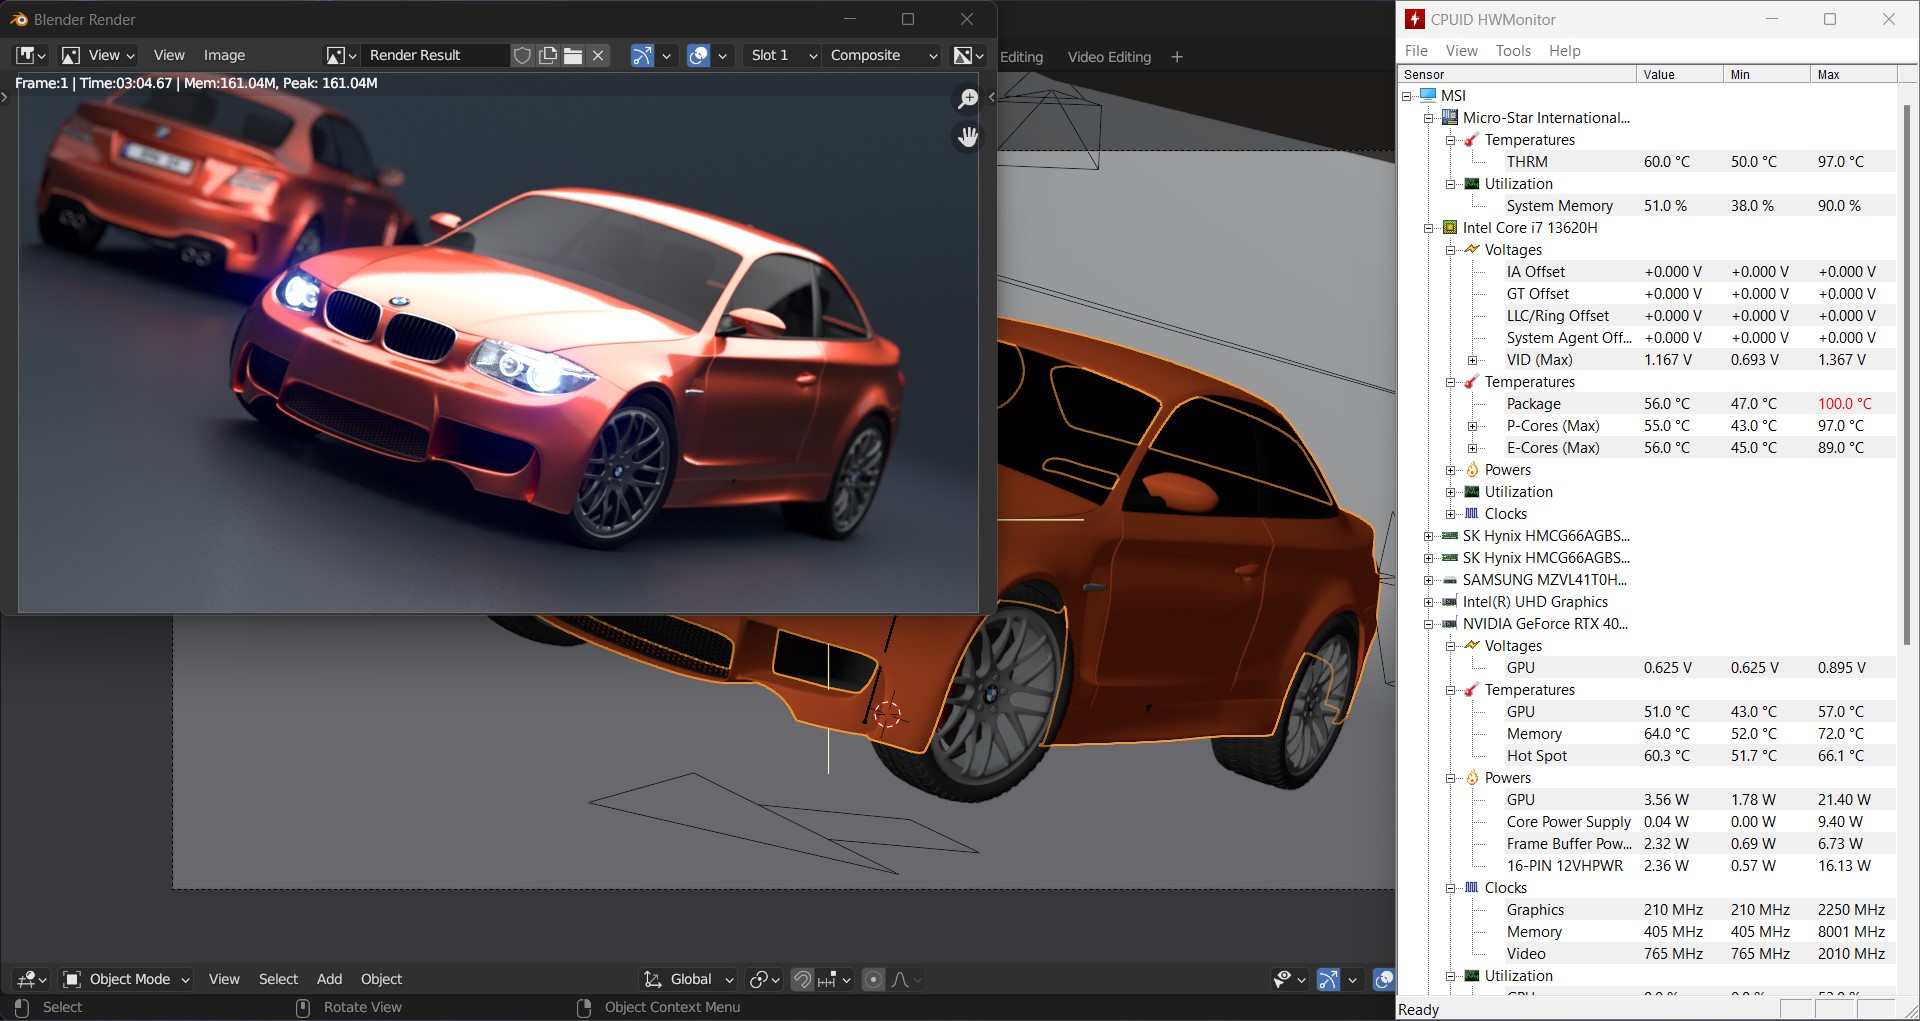This screenshot has width=1920, height=1021.
Task: Toggle gizmo display in the image editor header
Action: tap(642, 56)
